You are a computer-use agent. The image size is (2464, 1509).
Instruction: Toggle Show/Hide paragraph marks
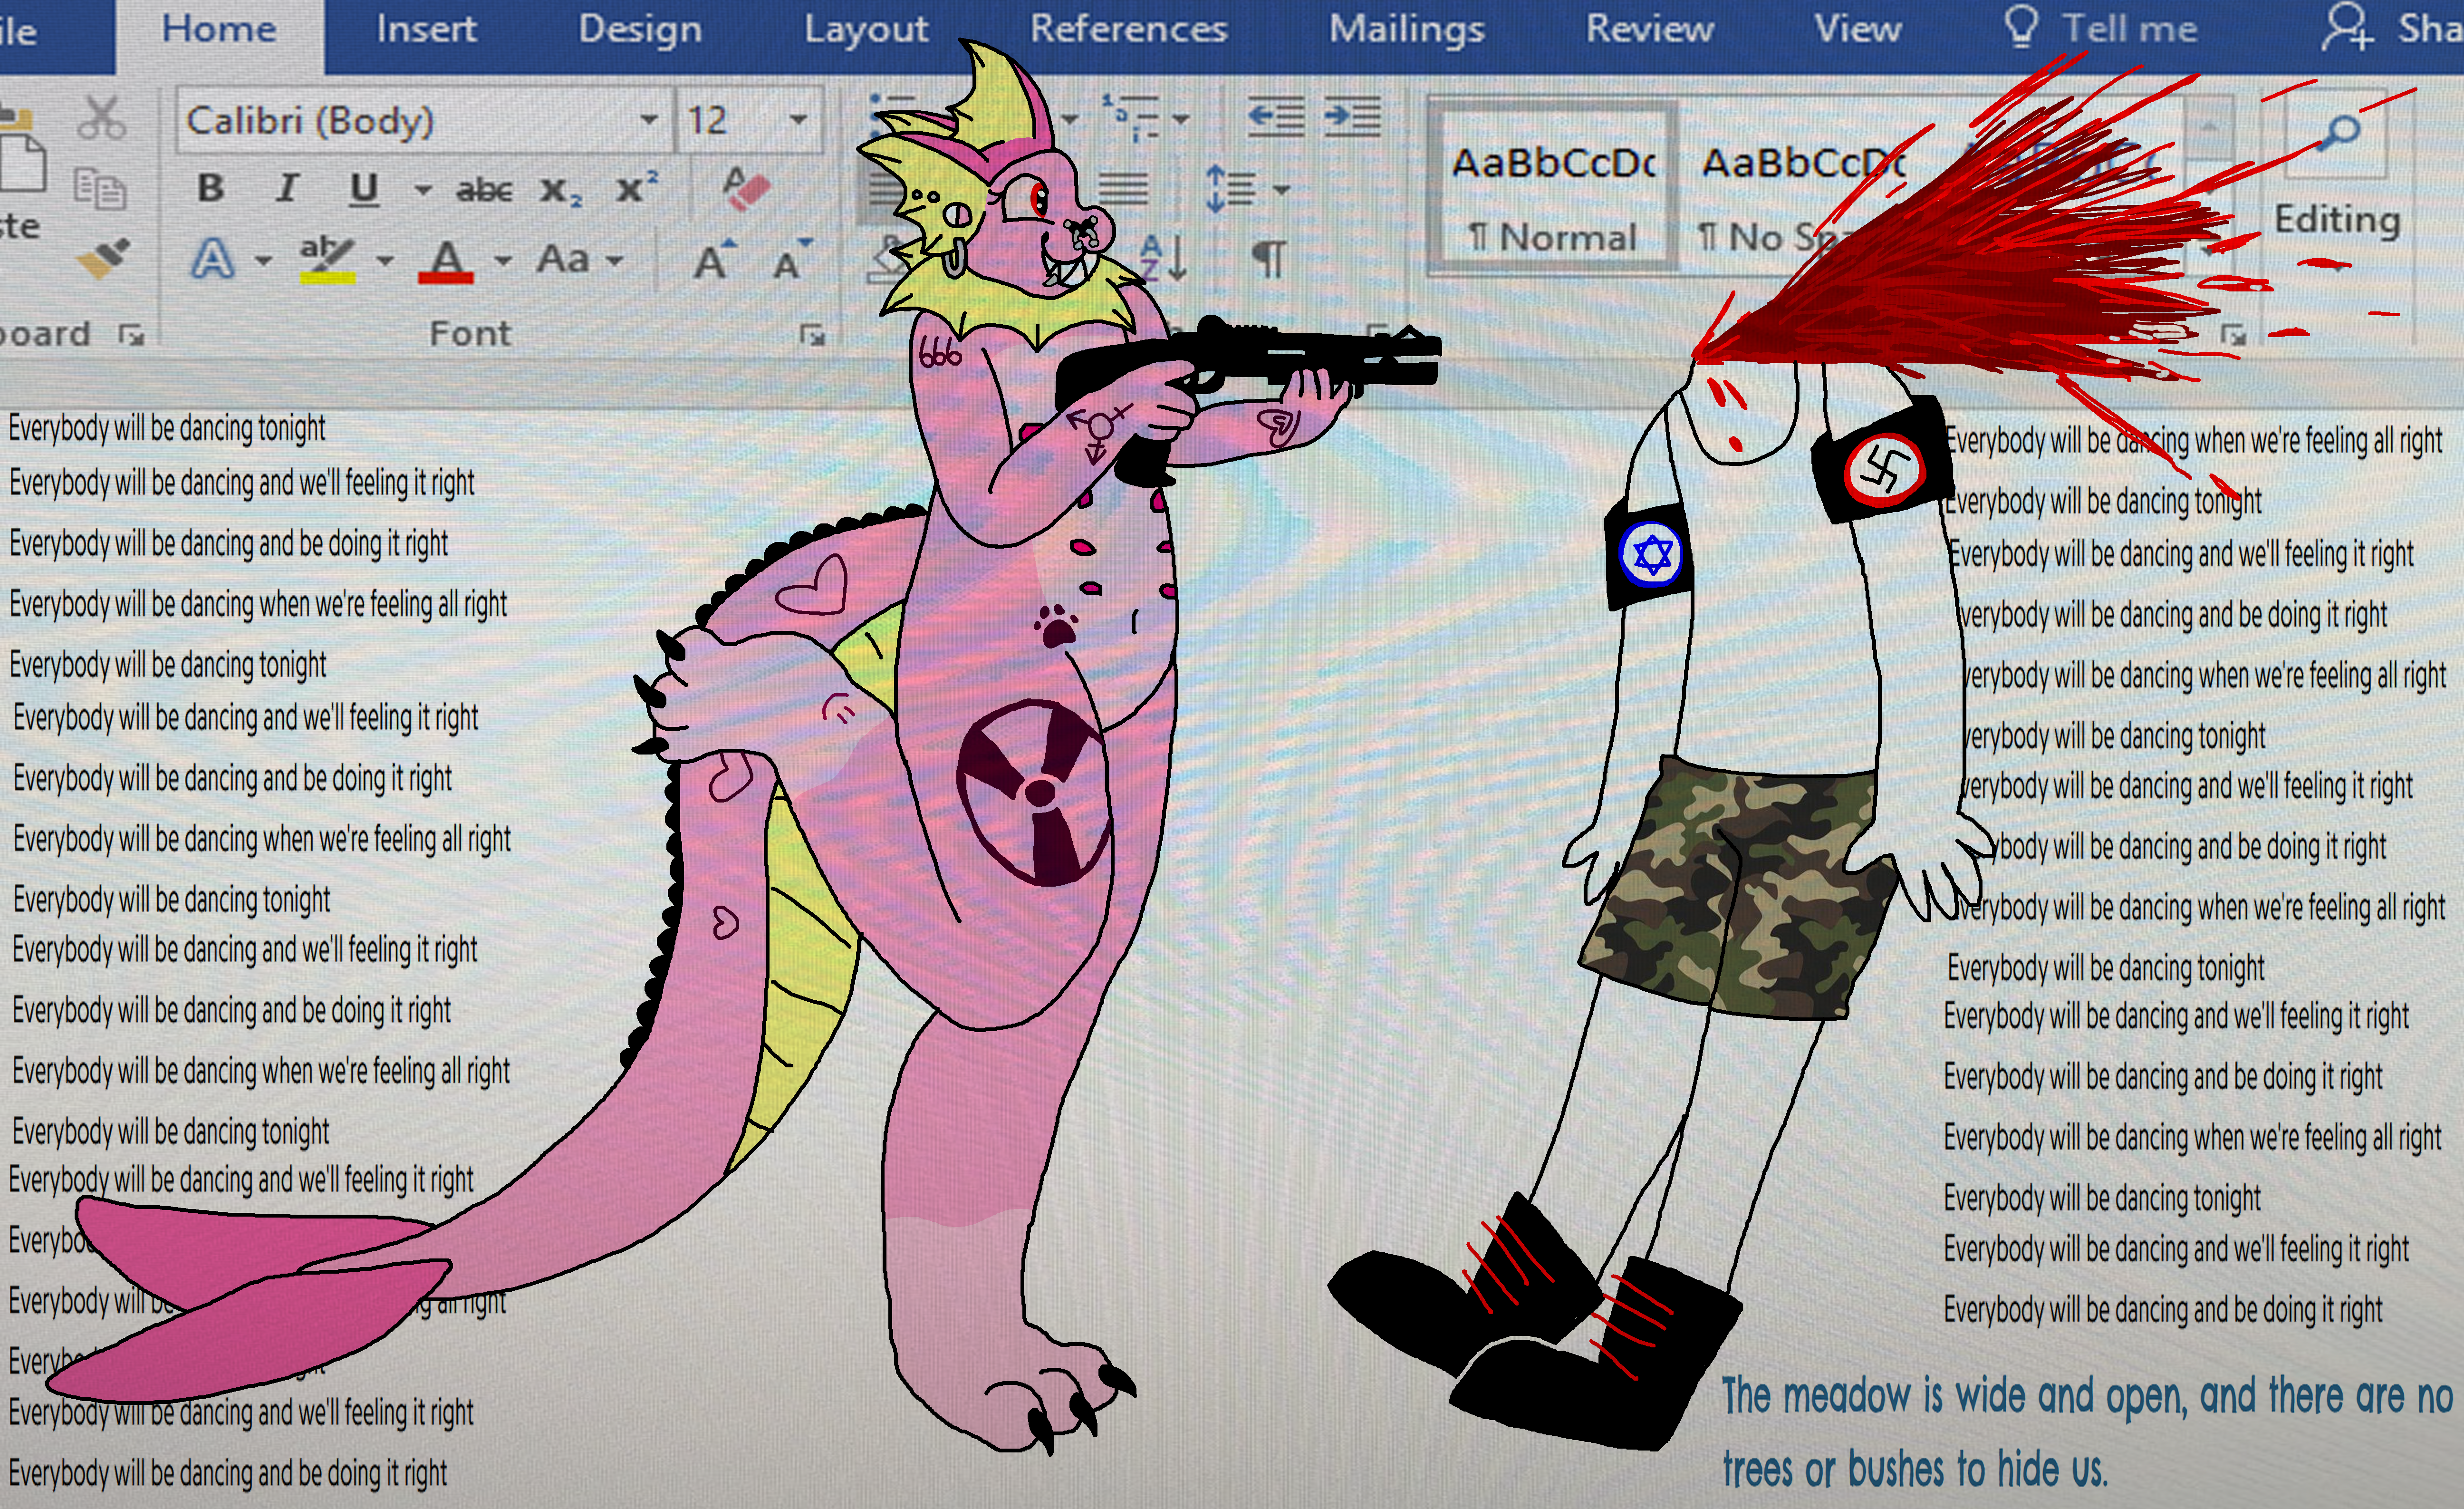[1269, 259]
